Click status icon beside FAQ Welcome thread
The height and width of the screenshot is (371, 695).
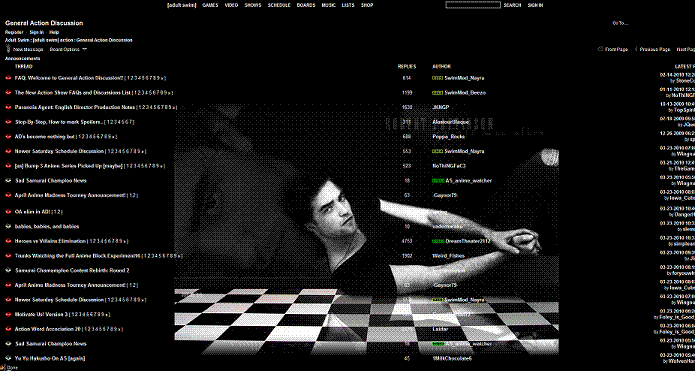pyautogui.click(x=8, y=78)
